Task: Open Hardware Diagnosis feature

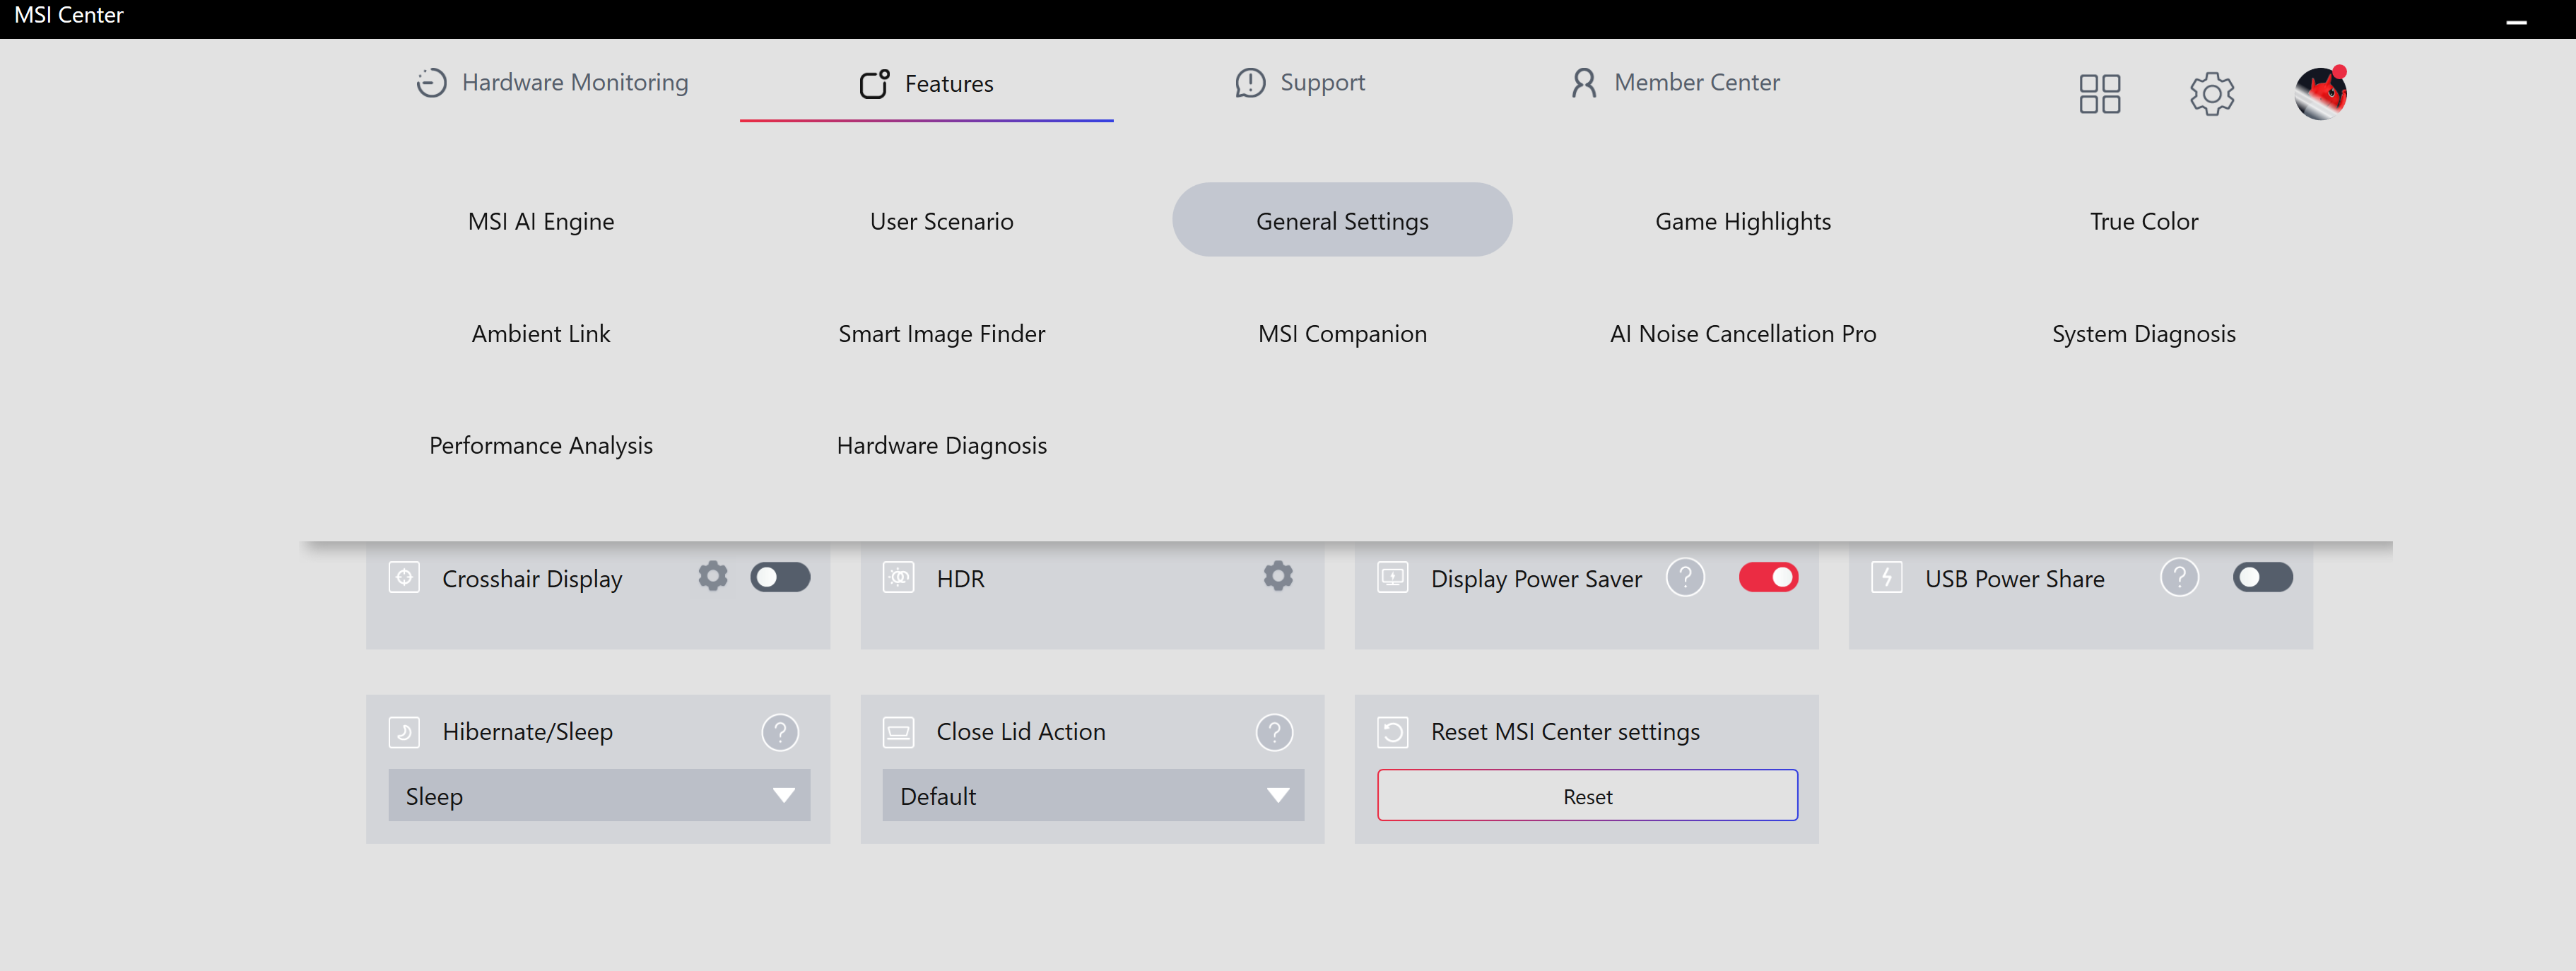Action: click(x=941, y=445)
